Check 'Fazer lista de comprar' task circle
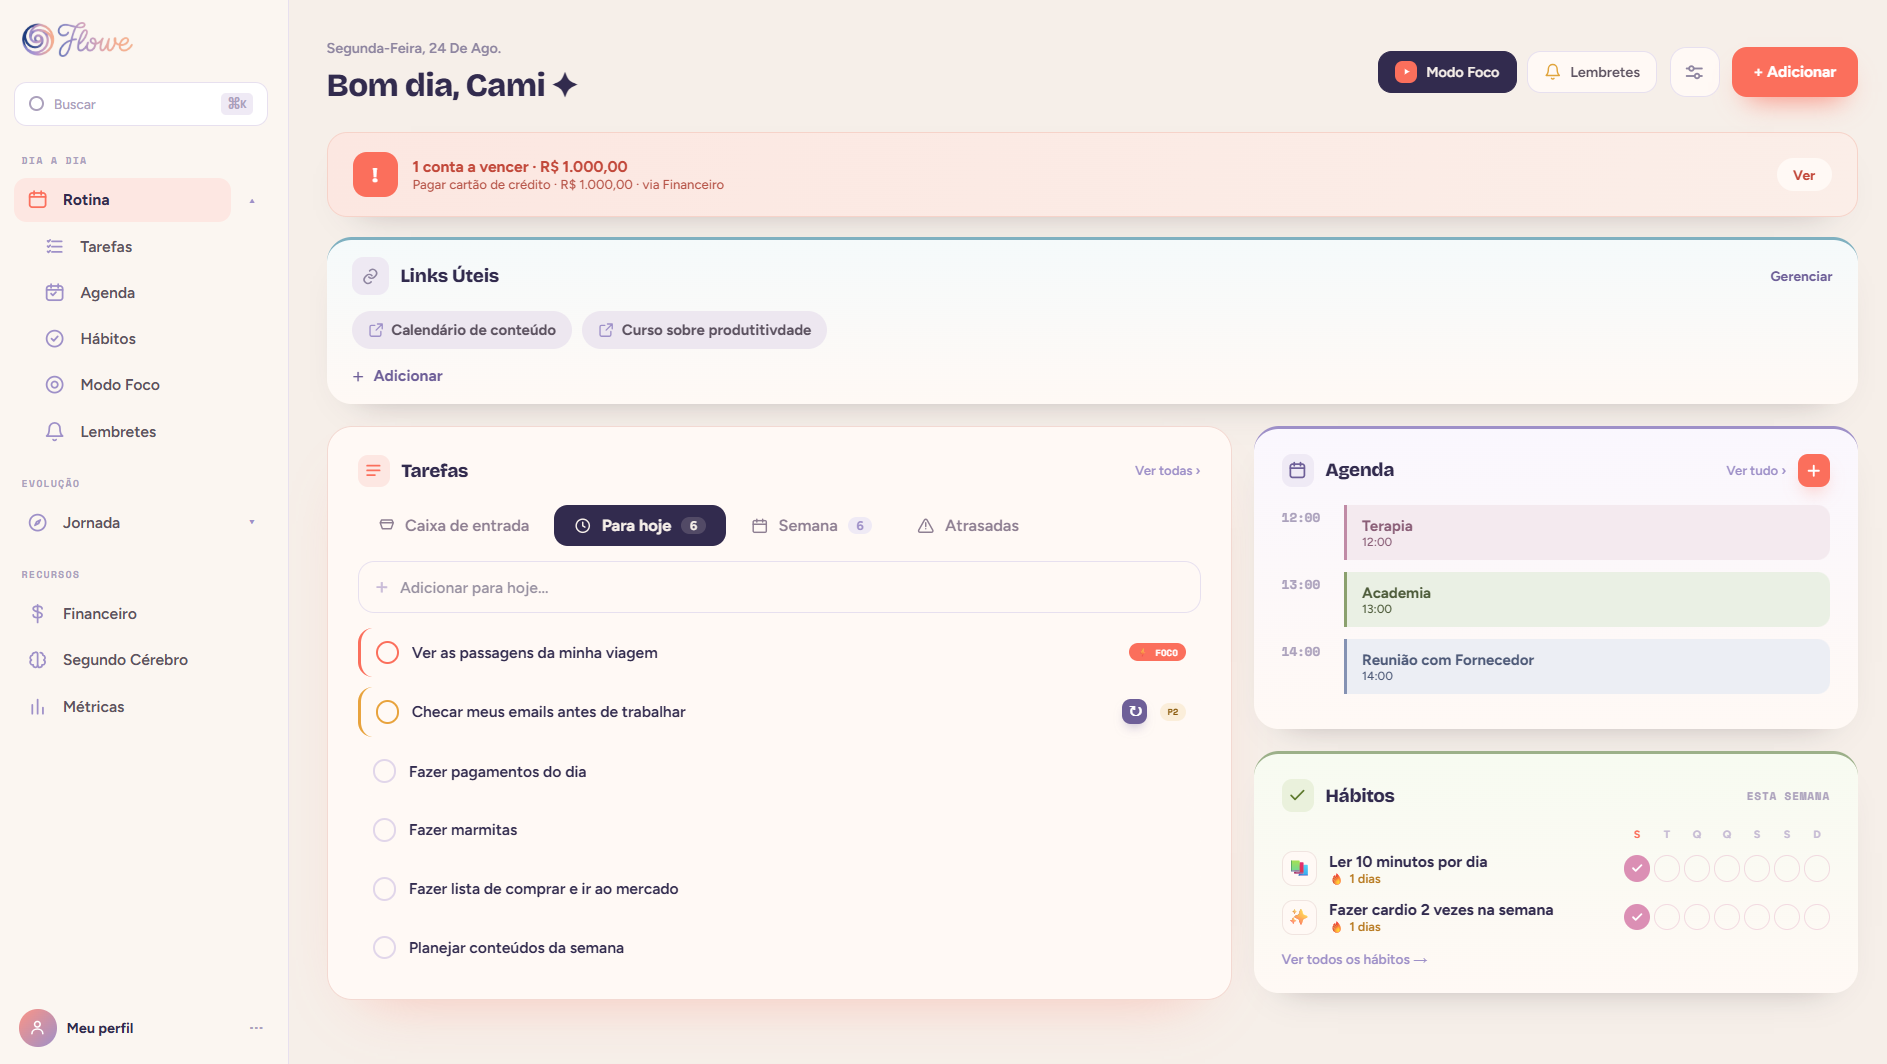This screenshot has height=1064, width=1887. 384,889
